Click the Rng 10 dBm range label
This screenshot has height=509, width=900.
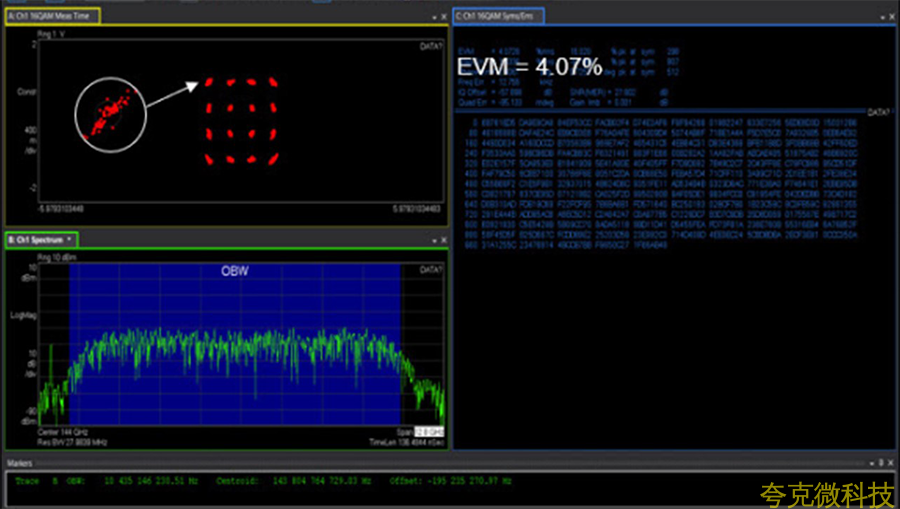(55, 257)
